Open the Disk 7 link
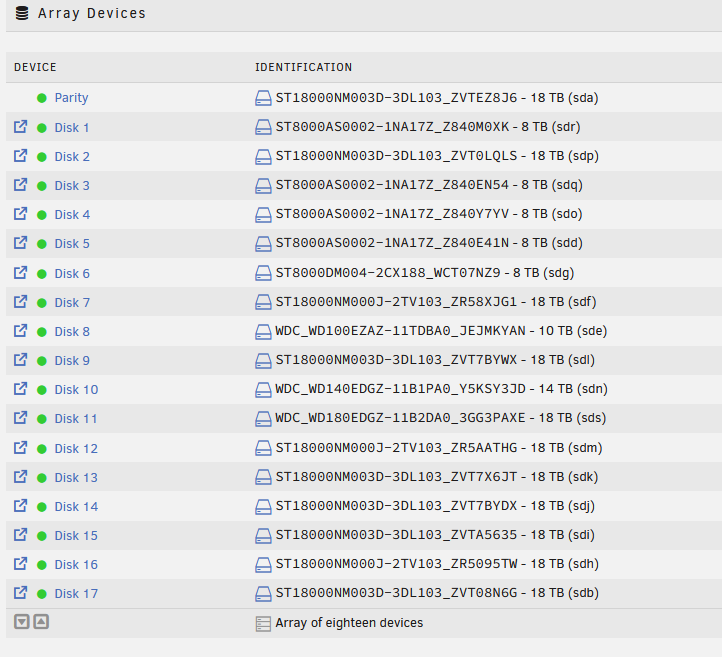The height and width of the screenshot is (657, 722). (72, 302)
